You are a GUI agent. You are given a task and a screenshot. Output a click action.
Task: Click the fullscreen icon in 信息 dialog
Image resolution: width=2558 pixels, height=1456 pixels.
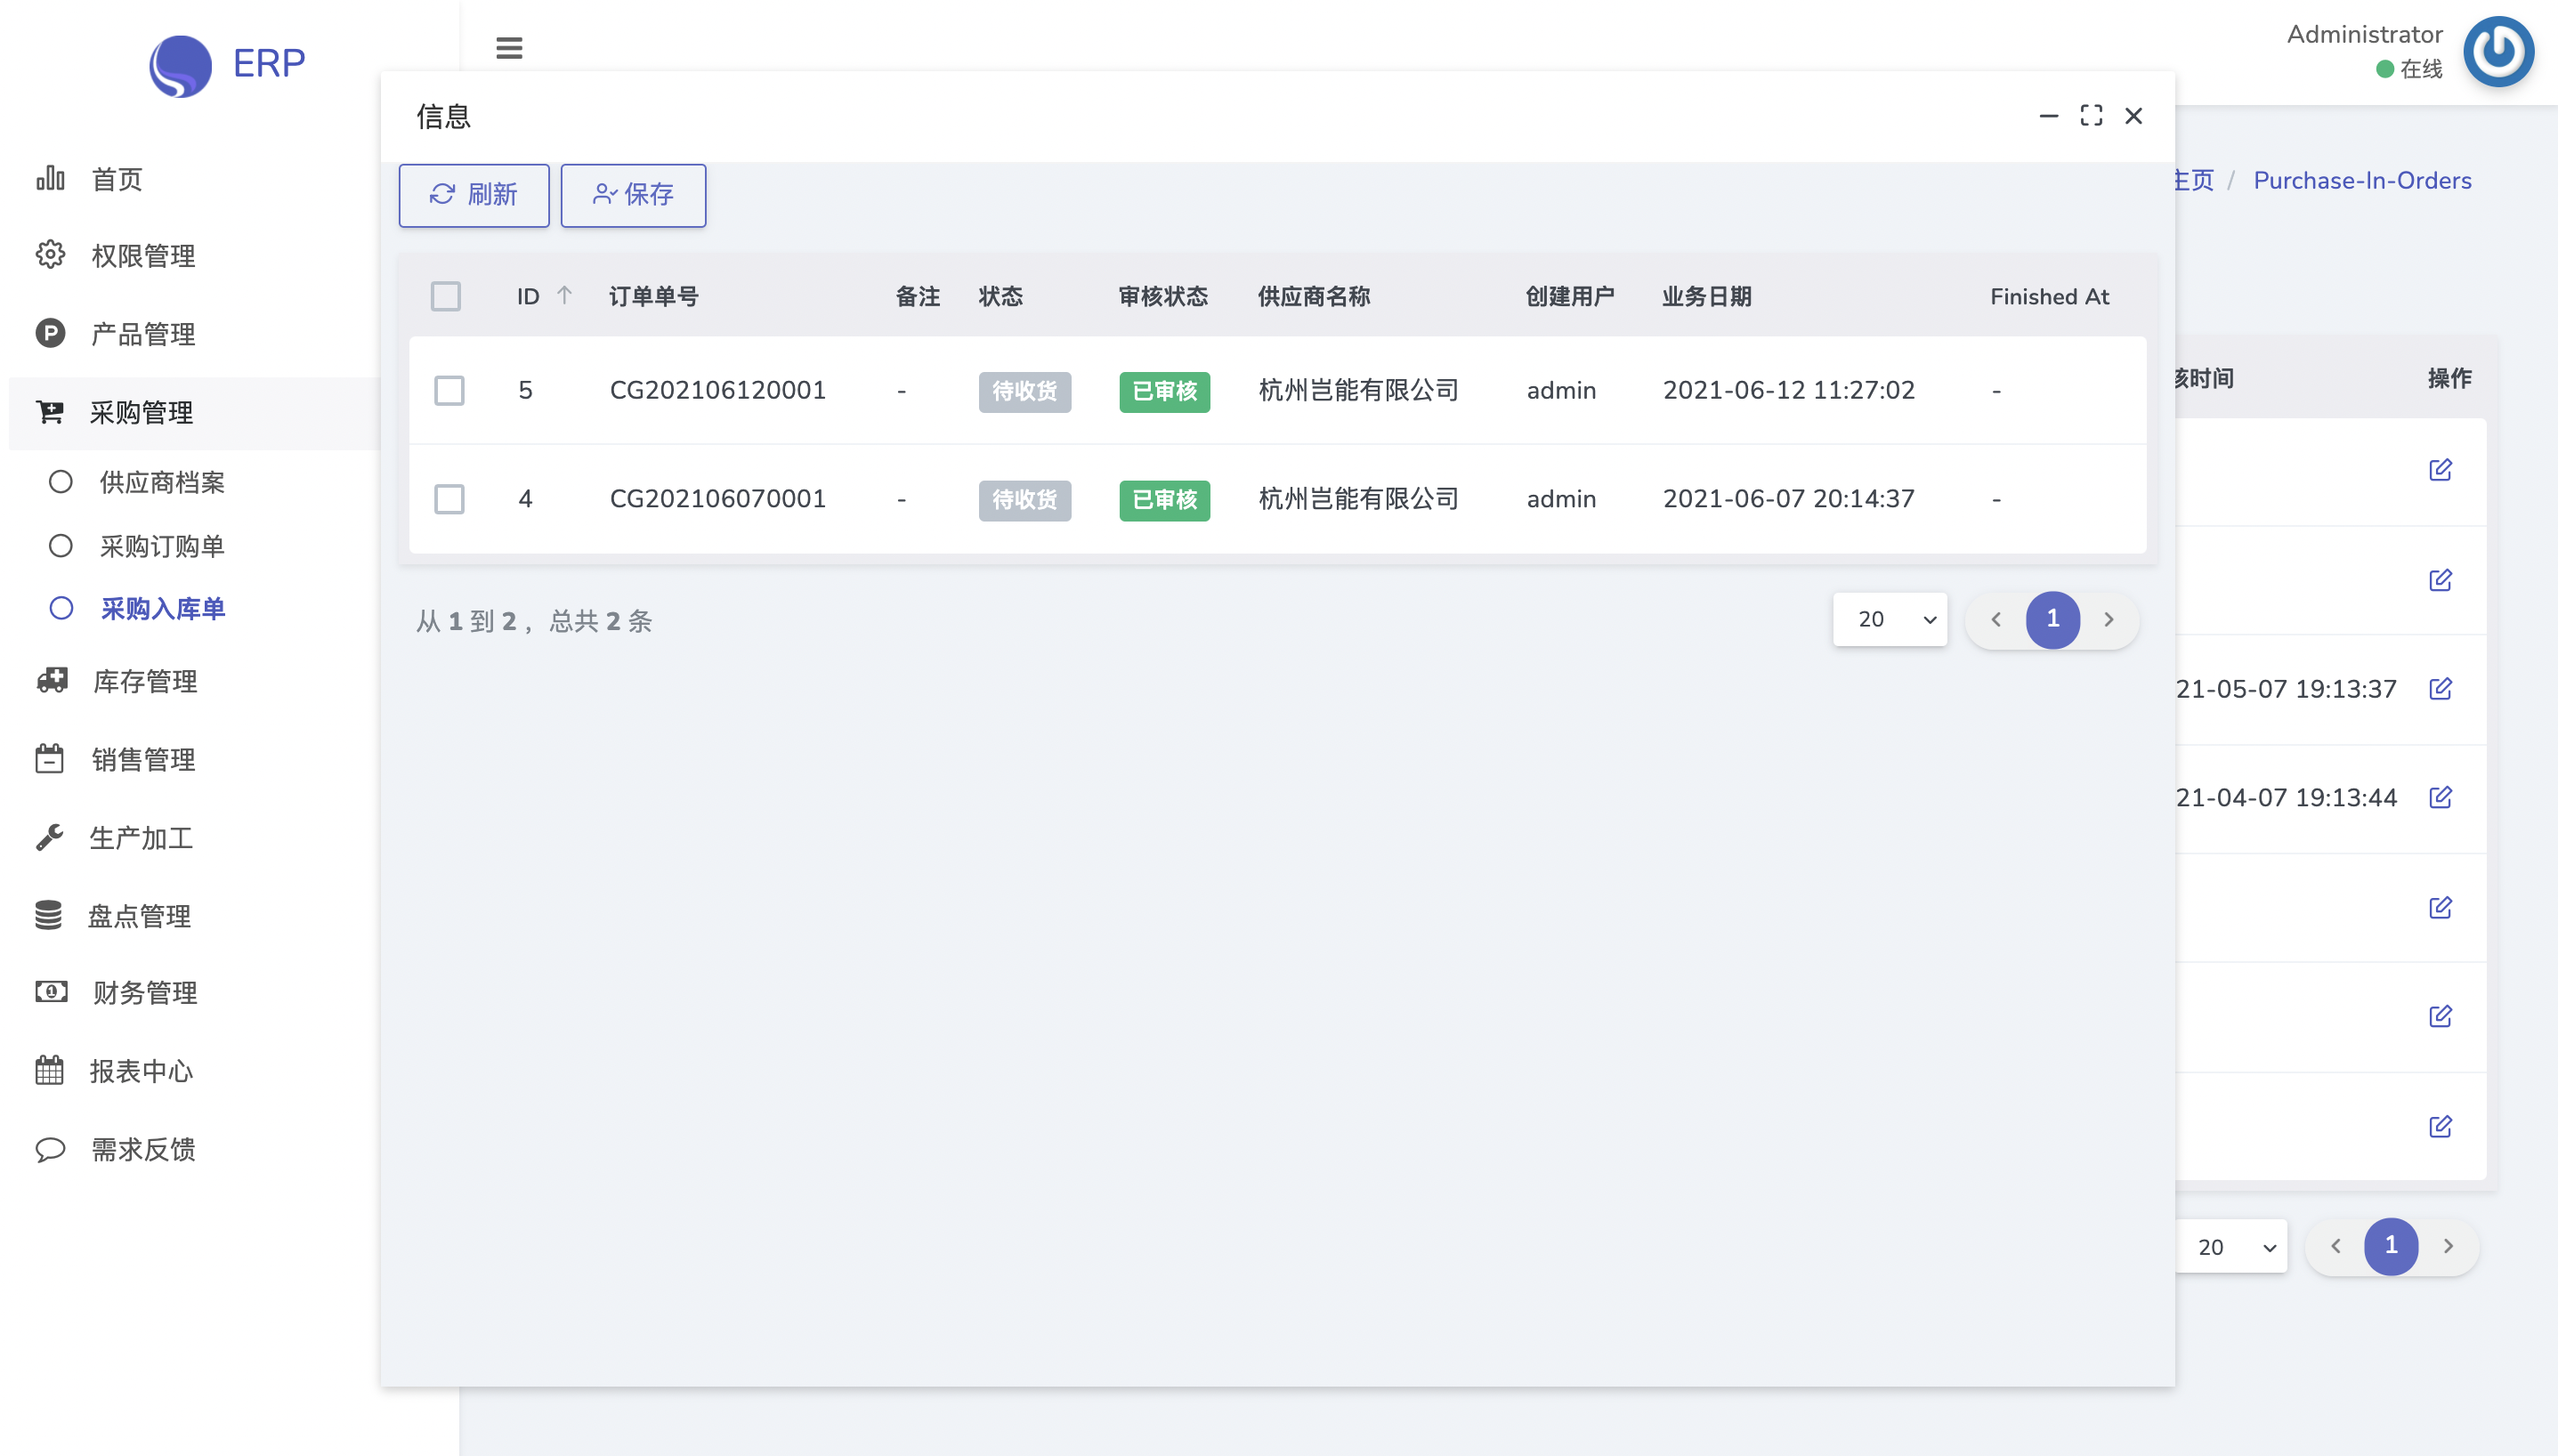[2091, 116]
